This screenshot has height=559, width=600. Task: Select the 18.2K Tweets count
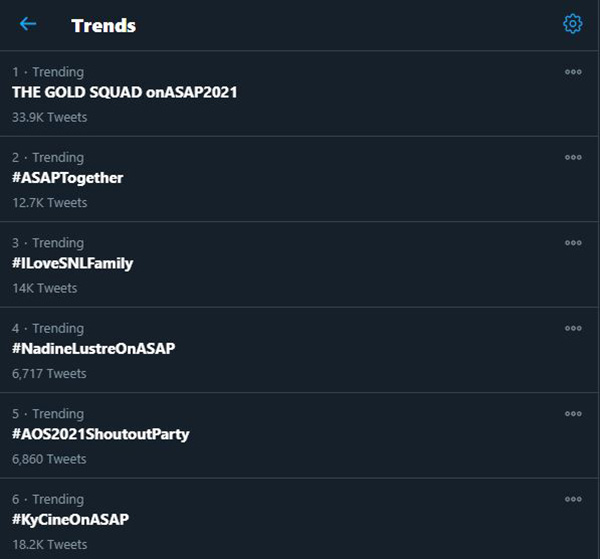pos(50,544)
